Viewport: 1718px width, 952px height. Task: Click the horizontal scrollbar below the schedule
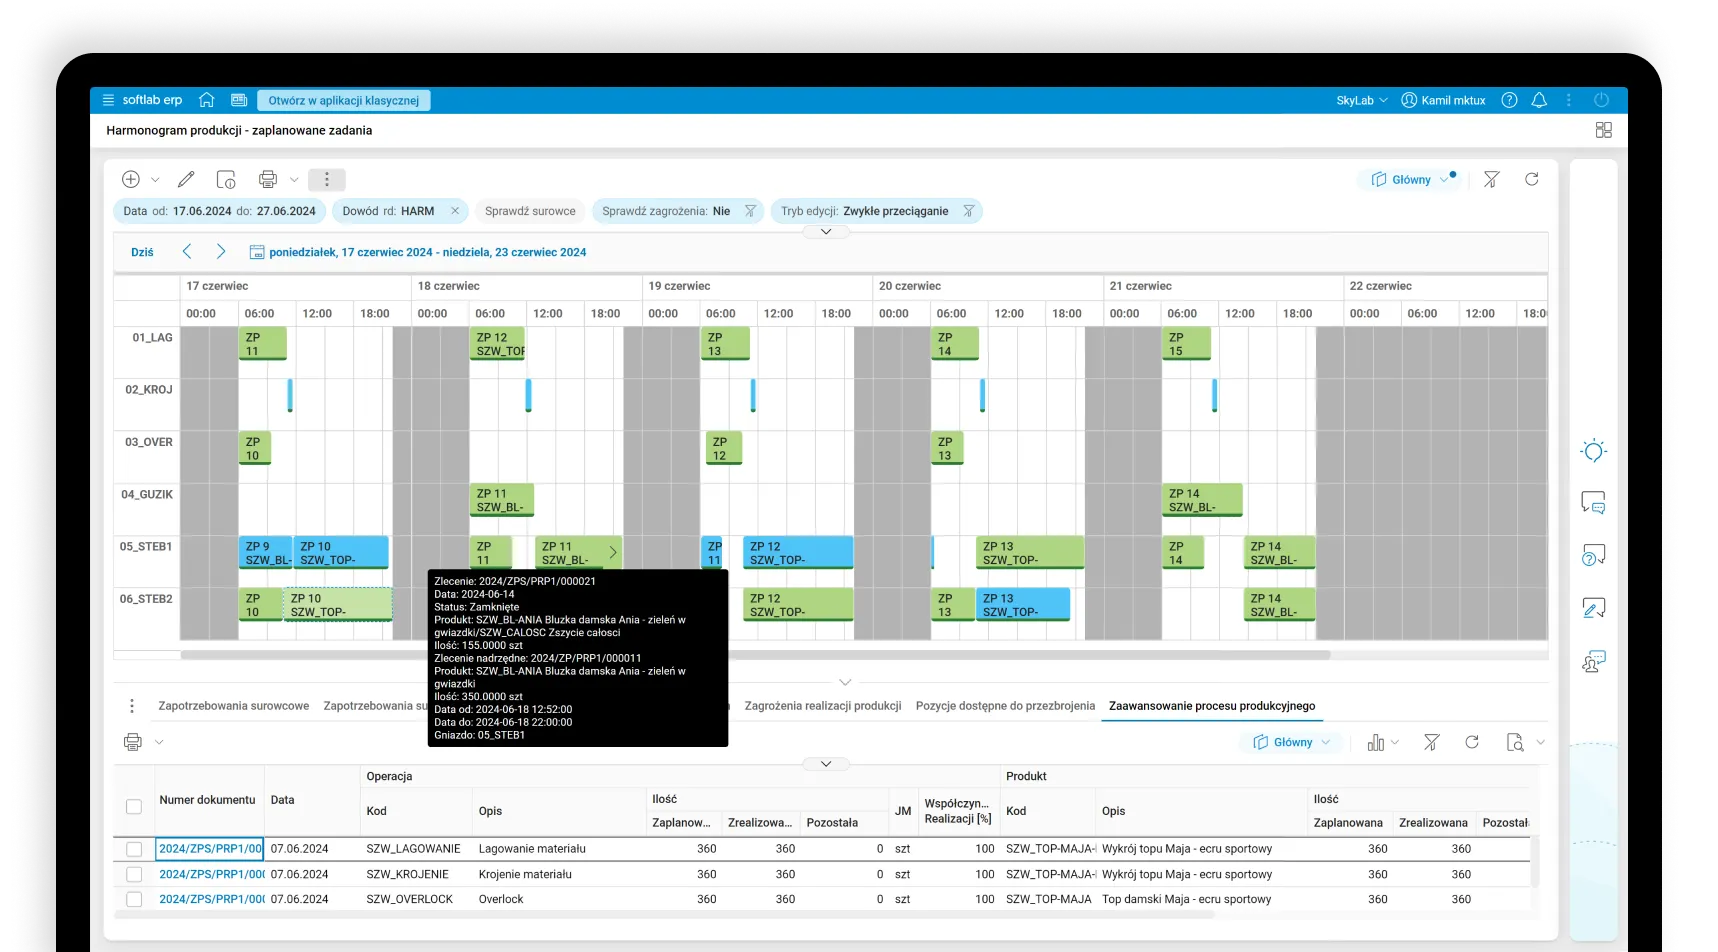pos(755,656)
